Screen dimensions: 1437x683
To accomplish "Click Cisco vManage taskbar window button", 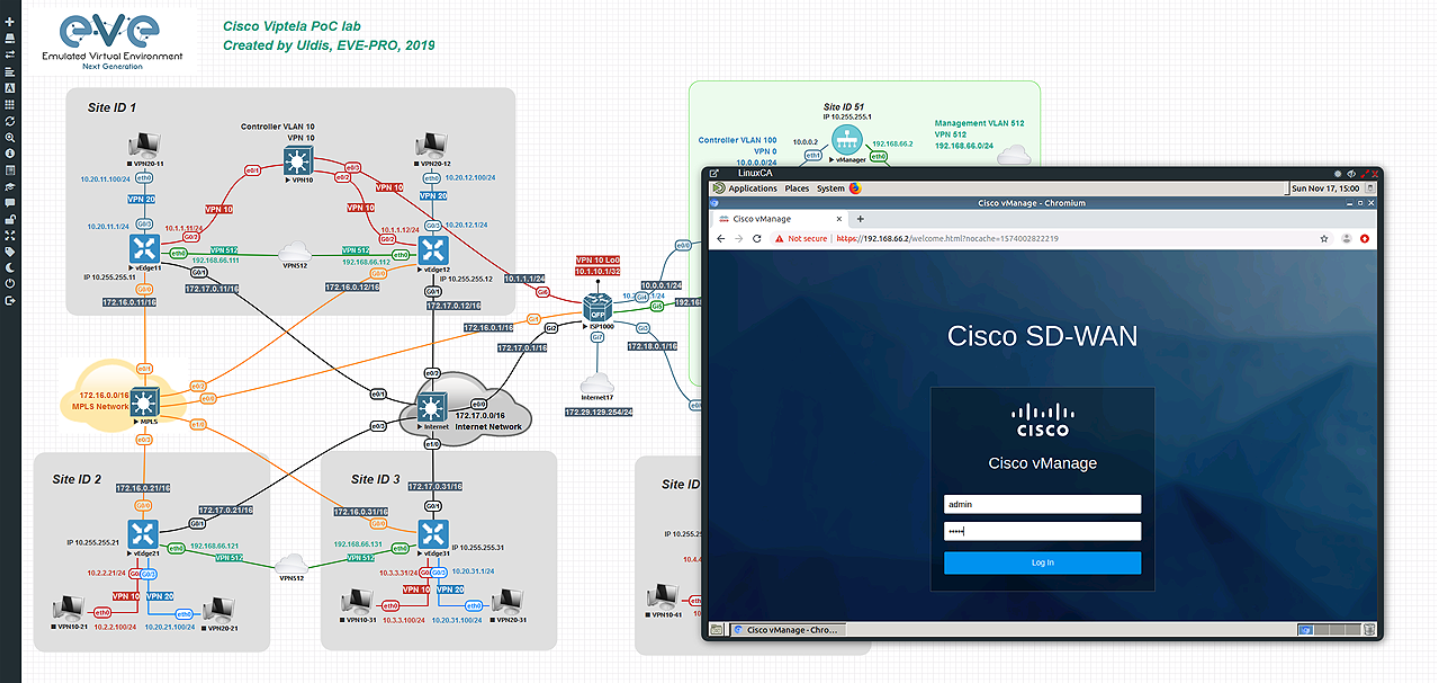I will pos(788,630).
